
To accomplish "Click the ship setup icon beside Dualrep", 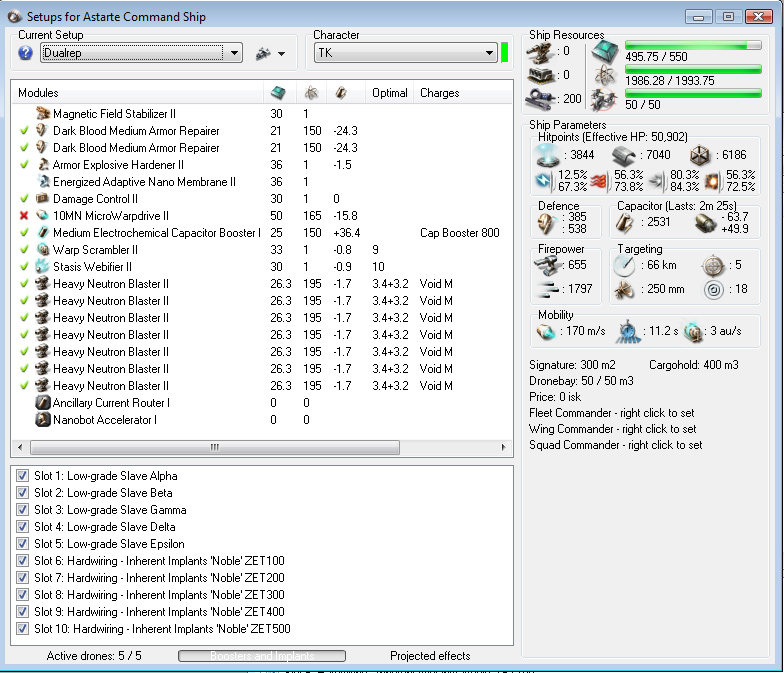I will (x=264, y=53).
